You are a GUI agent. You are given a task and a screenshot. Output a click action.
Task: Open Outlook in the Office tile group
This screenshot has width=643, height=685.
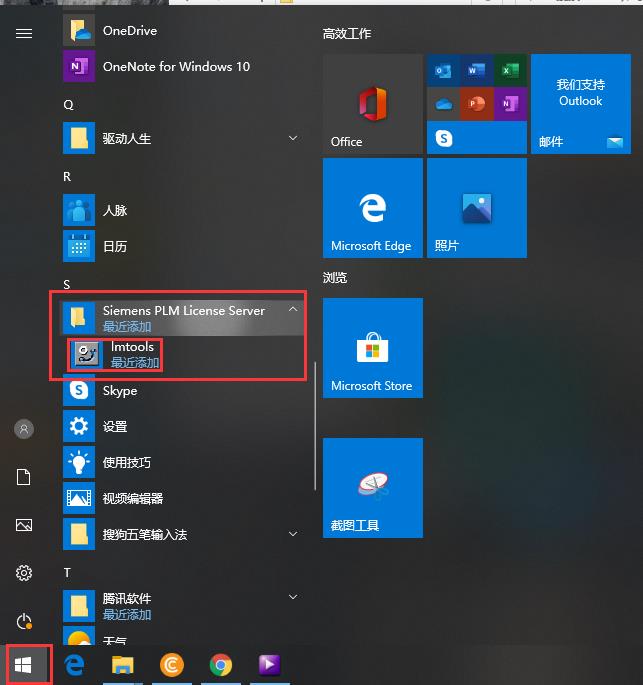443,70
